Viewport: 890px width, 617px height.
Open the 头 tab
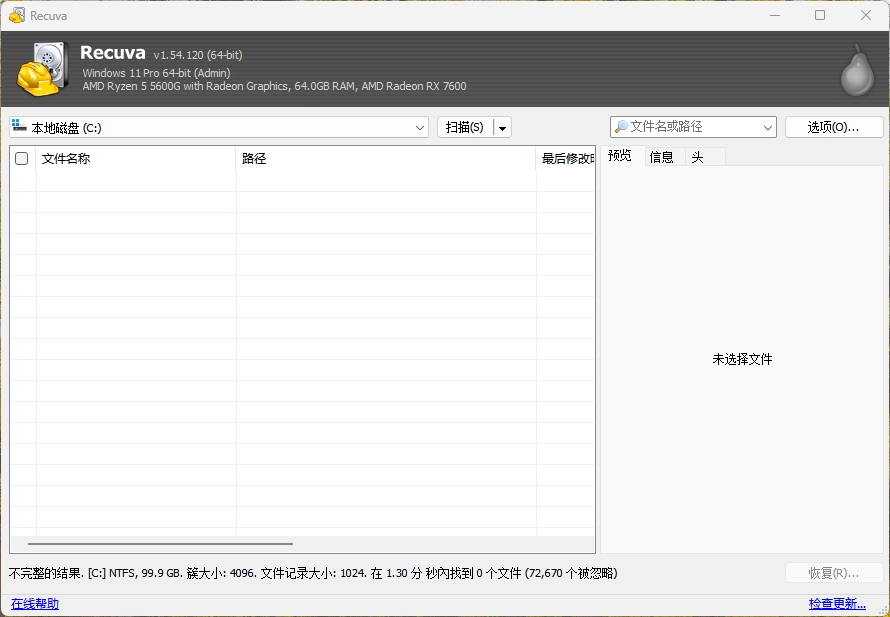click(698, 157)
